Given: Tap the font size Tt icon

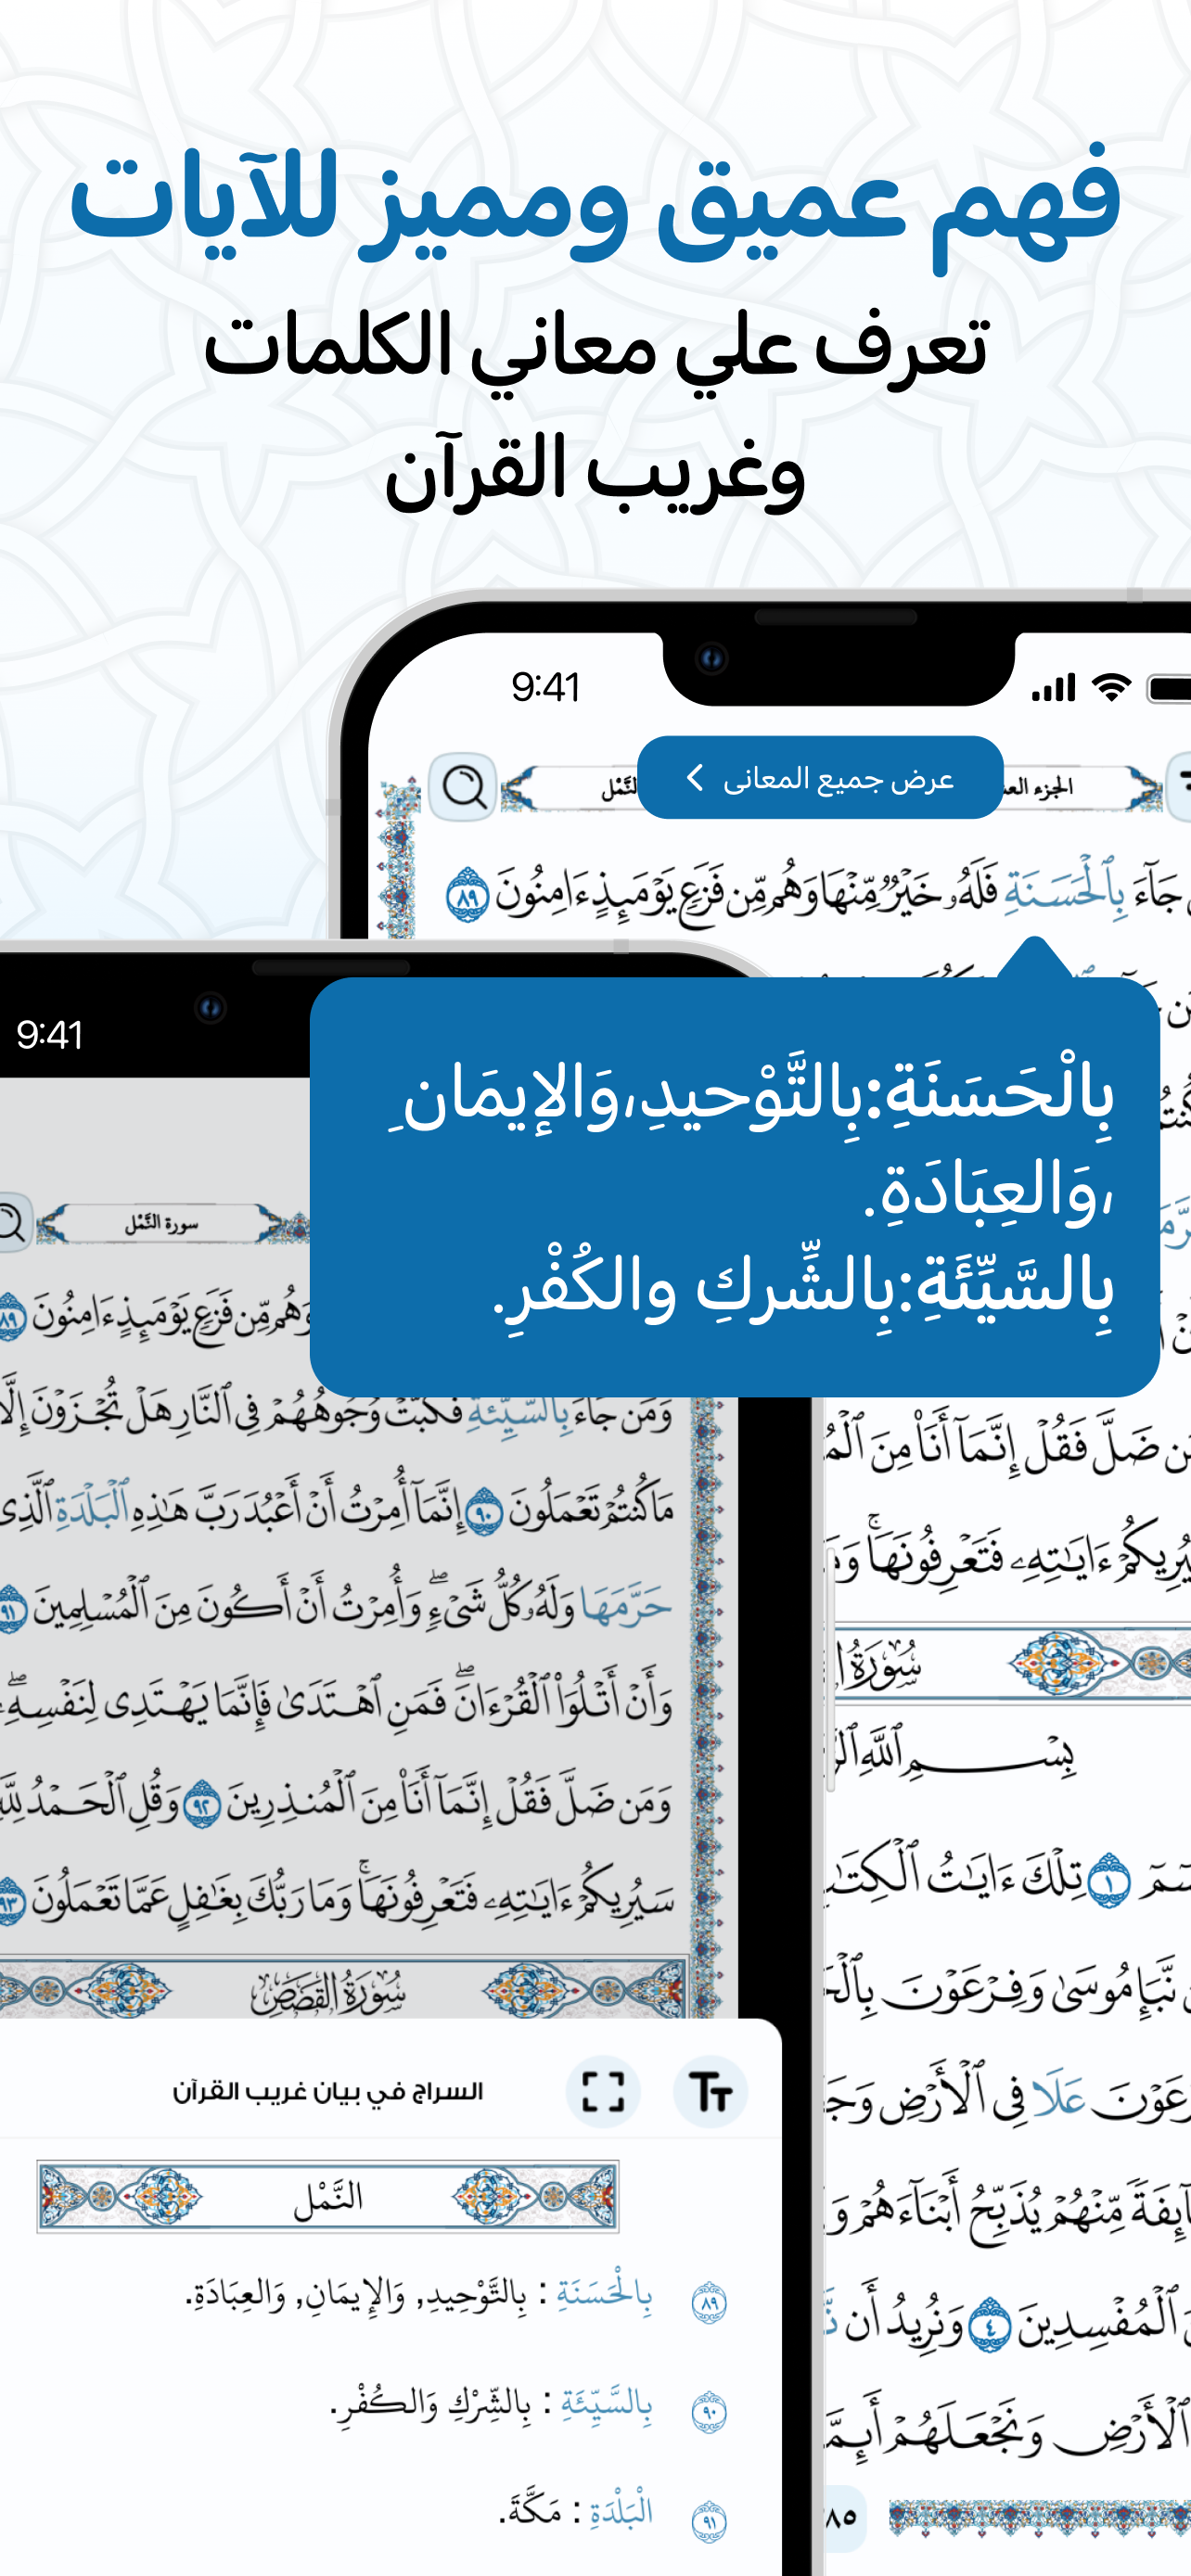Looking at the screenshot, I should [x=710, y=2092].
